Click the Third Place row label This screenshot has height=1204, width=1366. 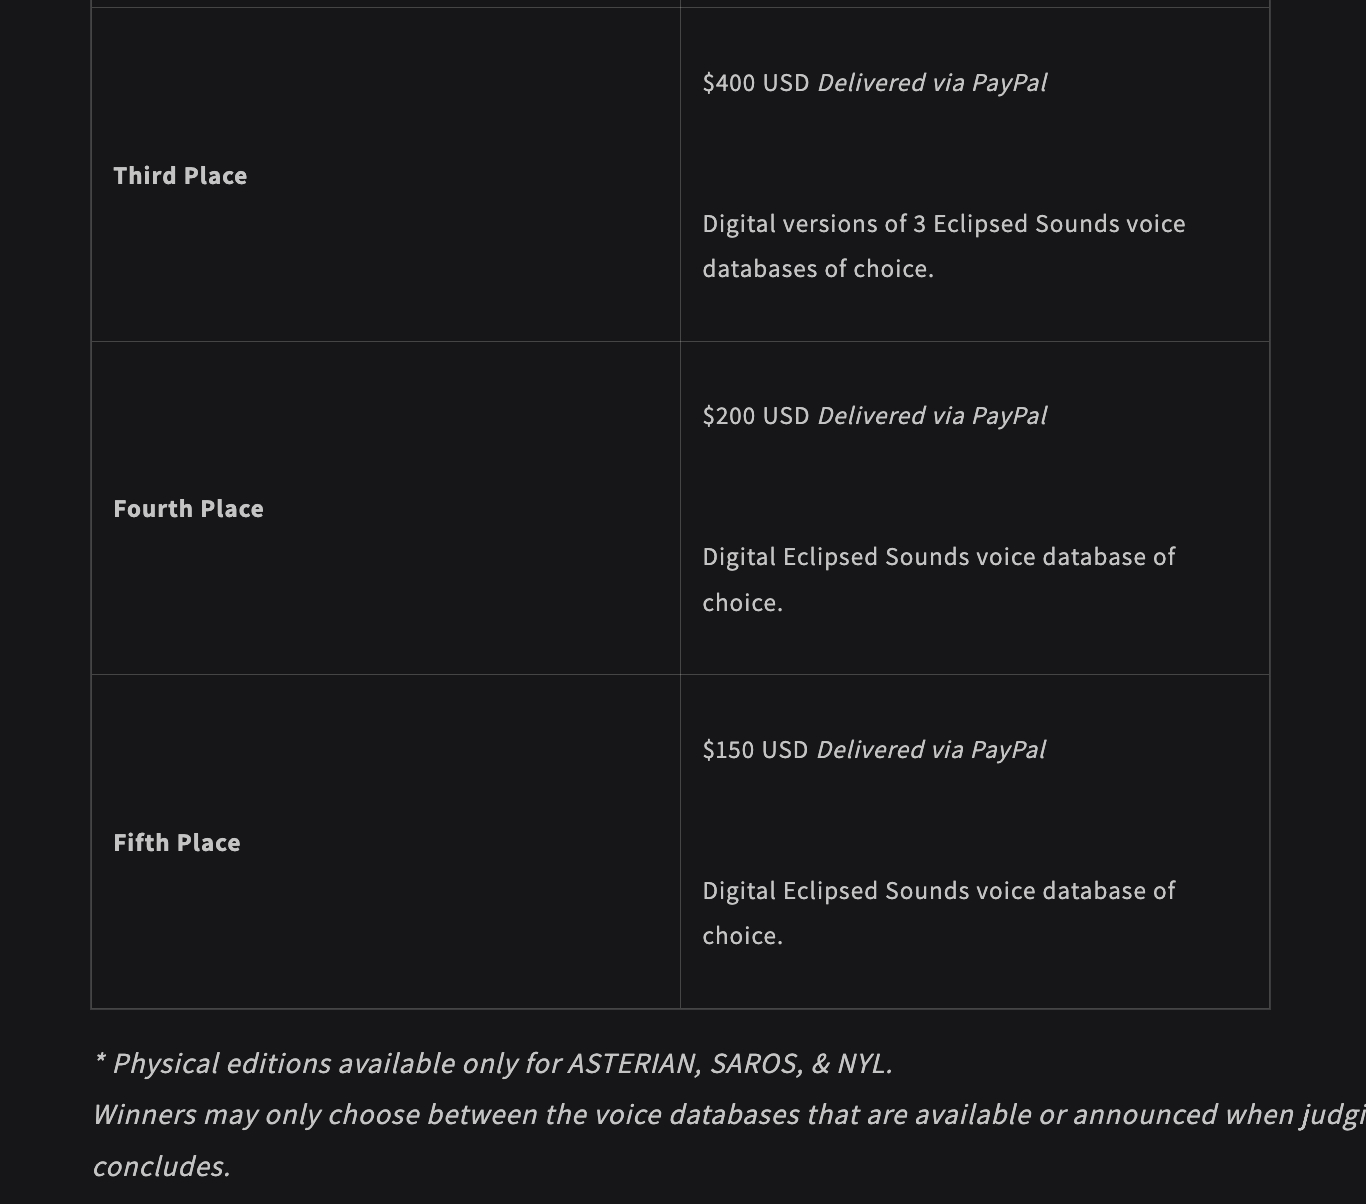180,176
